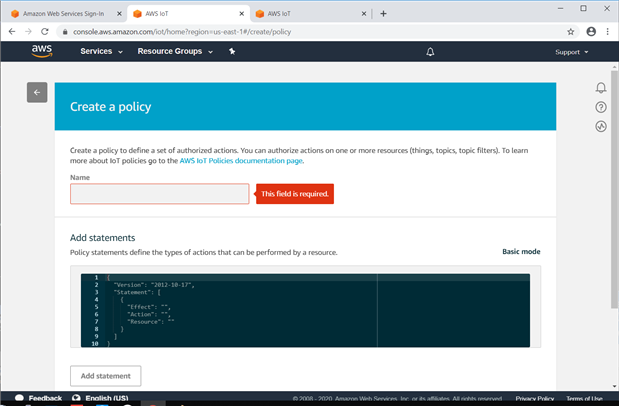Click the help question mark icon
This screenshot has width=619, height=406.
[601, 107]
